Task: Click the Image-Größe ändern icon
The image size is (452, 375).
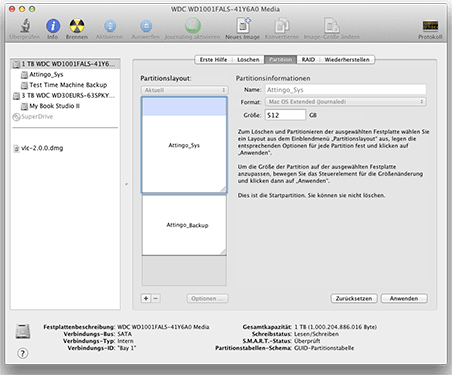Action: (x=331, y=25)
